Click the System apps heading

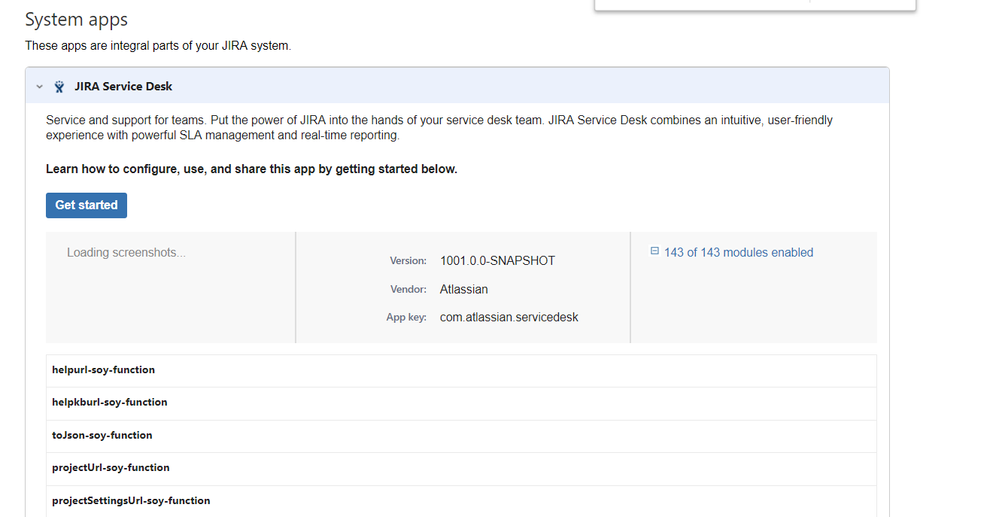(x=76, y=20)
